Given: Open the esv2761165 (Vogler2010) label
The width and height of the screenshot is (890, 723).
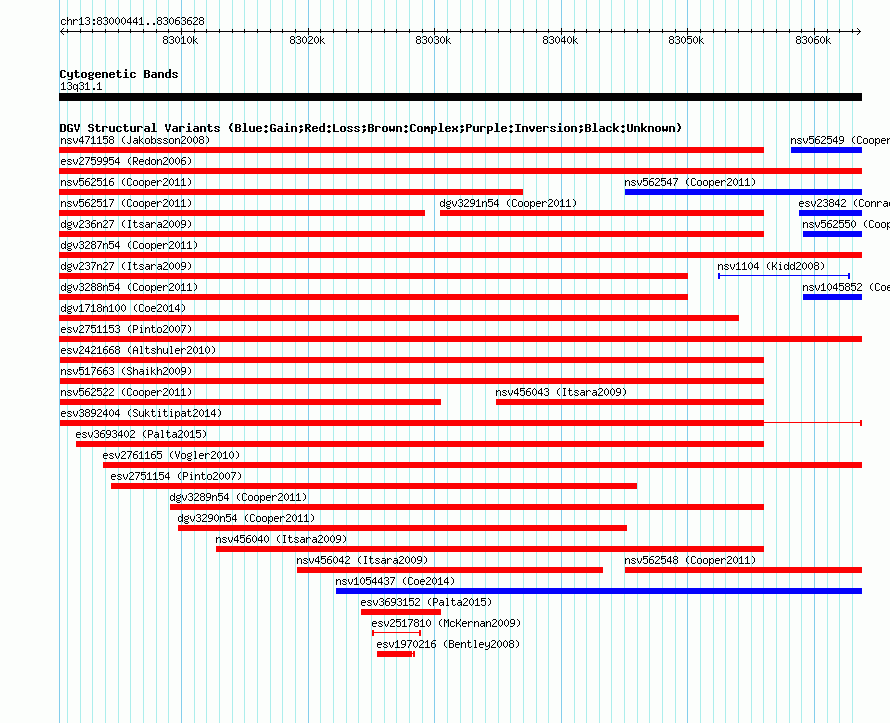Looking at the screenshot, I should (x=171, y=455).
